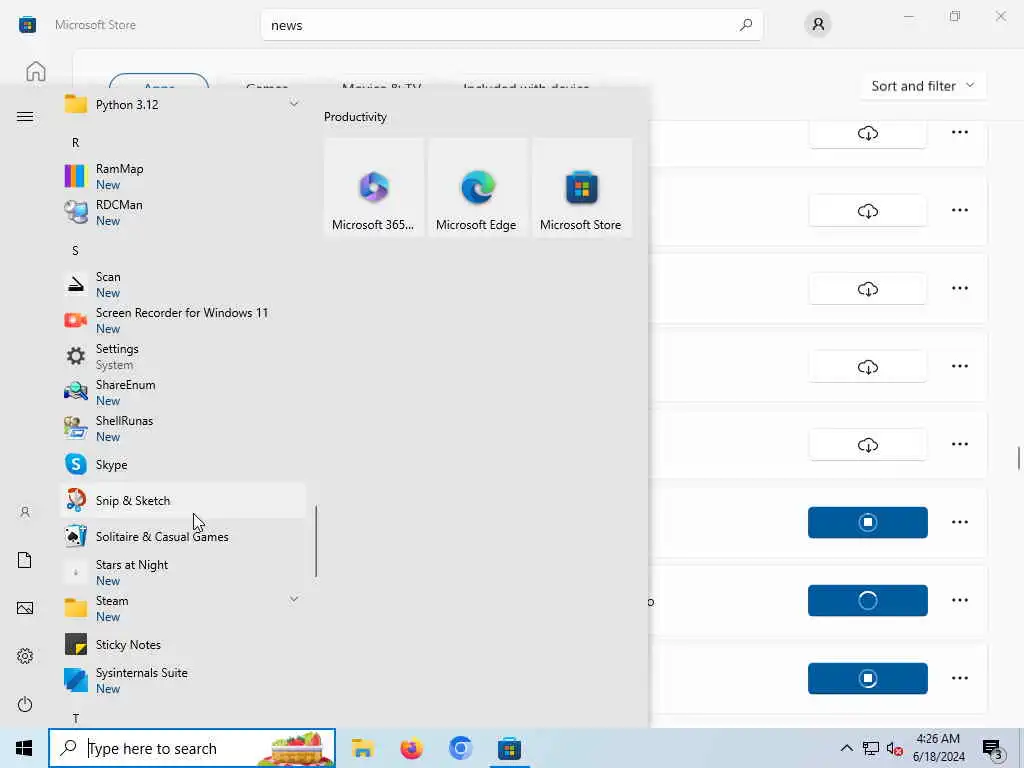The width and height of the screenshot is (1024, 768).
Task: Click the loading spinner install button
Action: (867, 600)
